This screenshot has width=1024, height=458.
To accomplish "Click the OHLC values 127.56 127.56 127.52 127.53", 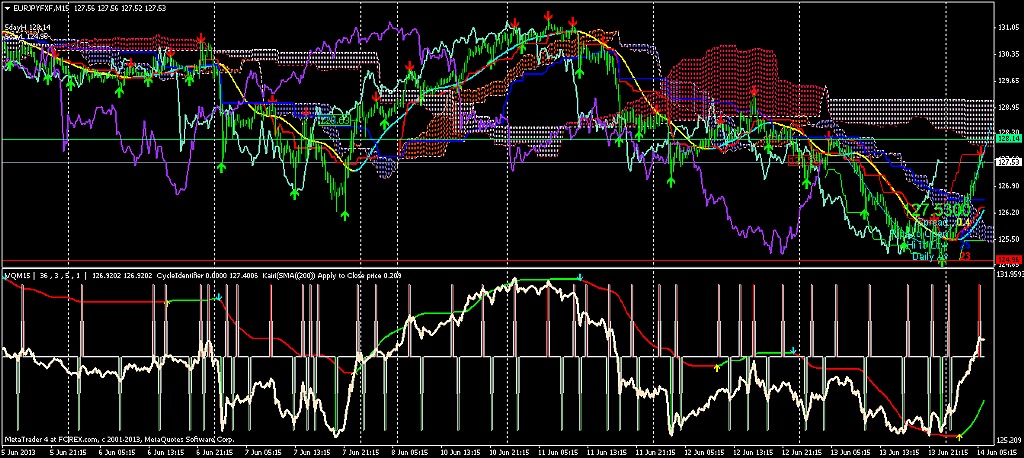I will pos(120,8).
